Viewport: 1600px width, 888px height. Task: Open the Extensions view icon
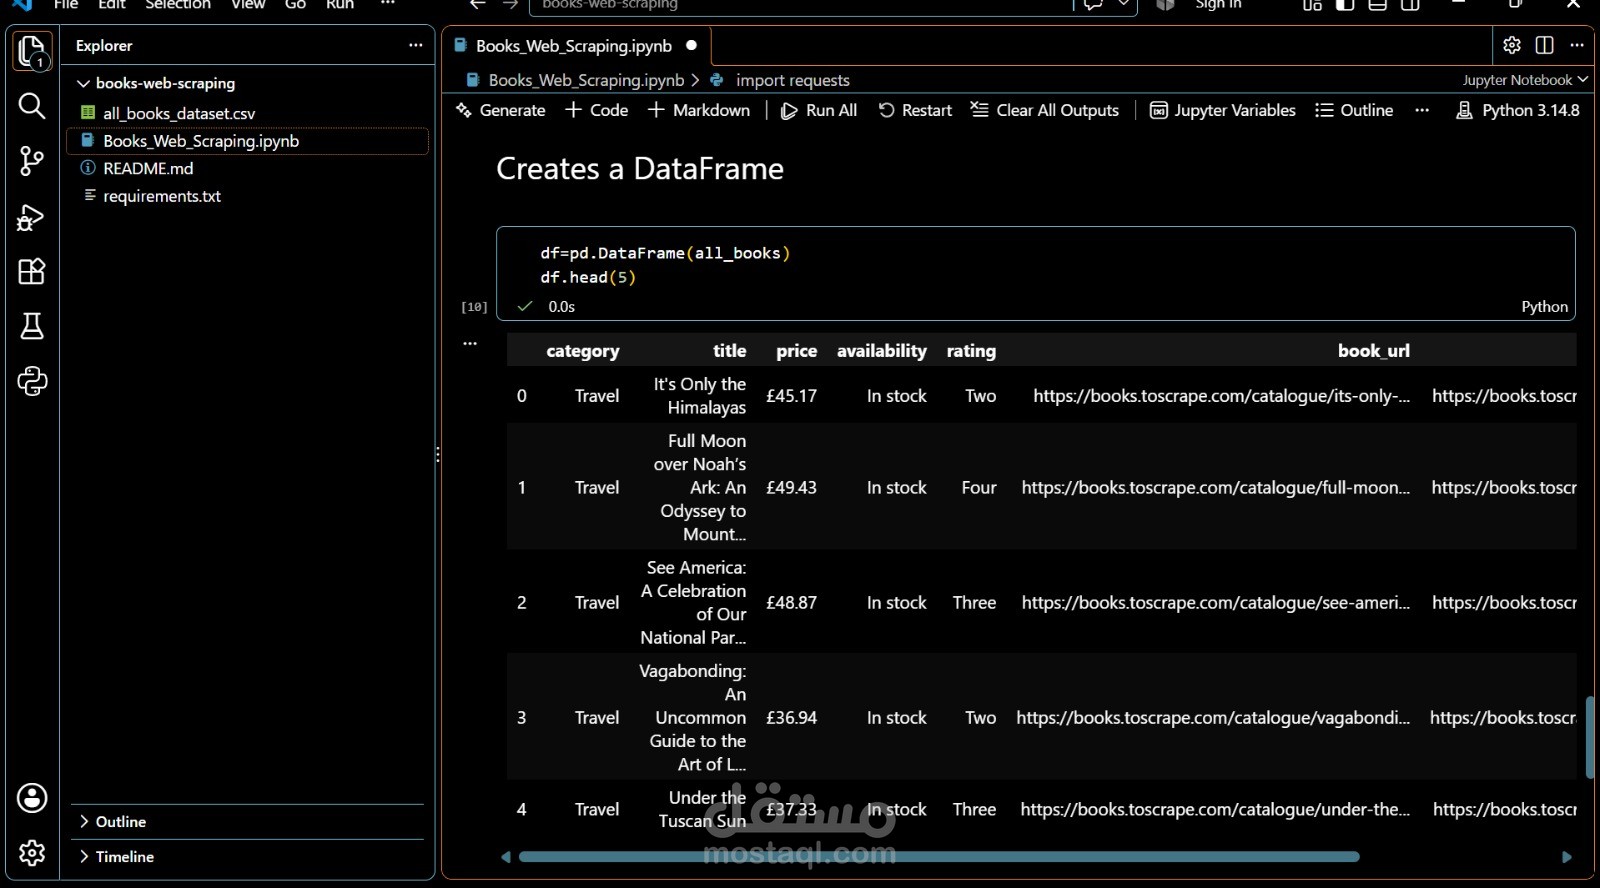[32, 272]
